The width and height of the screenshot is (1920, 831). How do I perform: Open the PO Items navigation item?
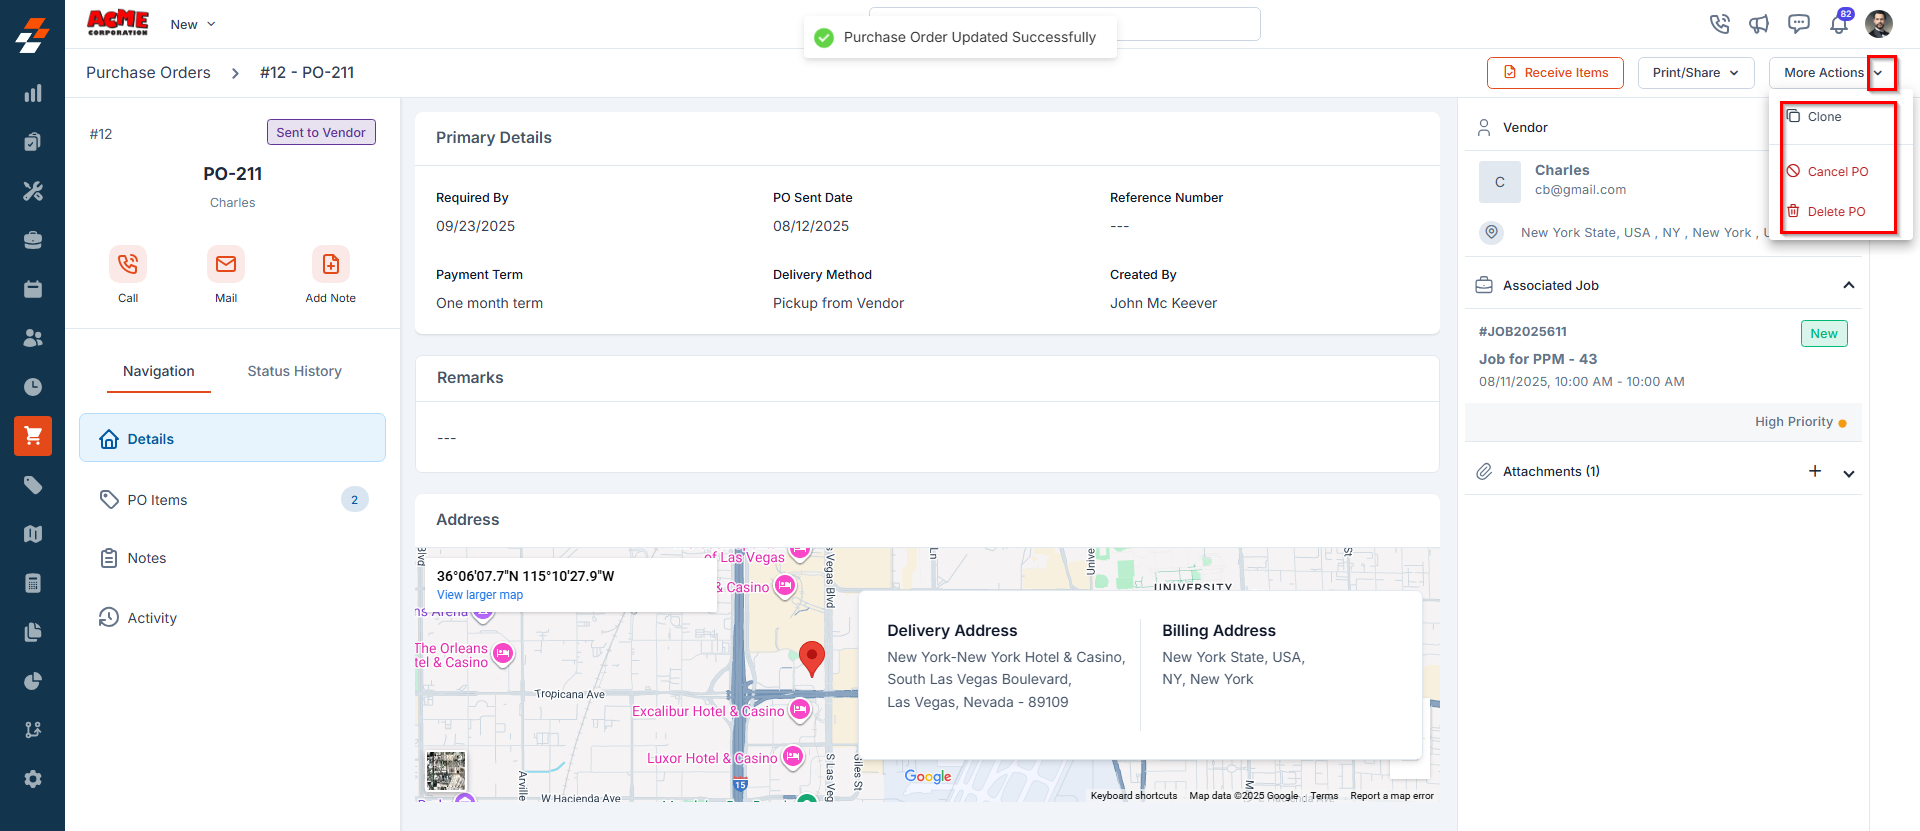click(232, 500)
